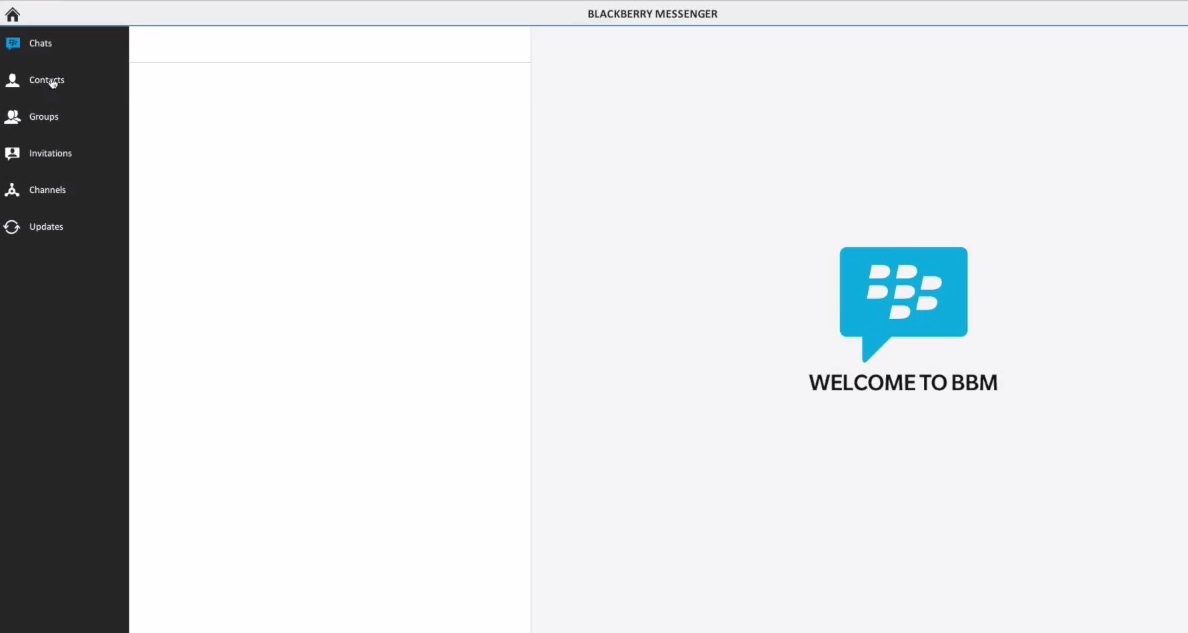Click the Invitations icon in sidebar
This screenshot has height=633, width=1188.
point(12,153)
